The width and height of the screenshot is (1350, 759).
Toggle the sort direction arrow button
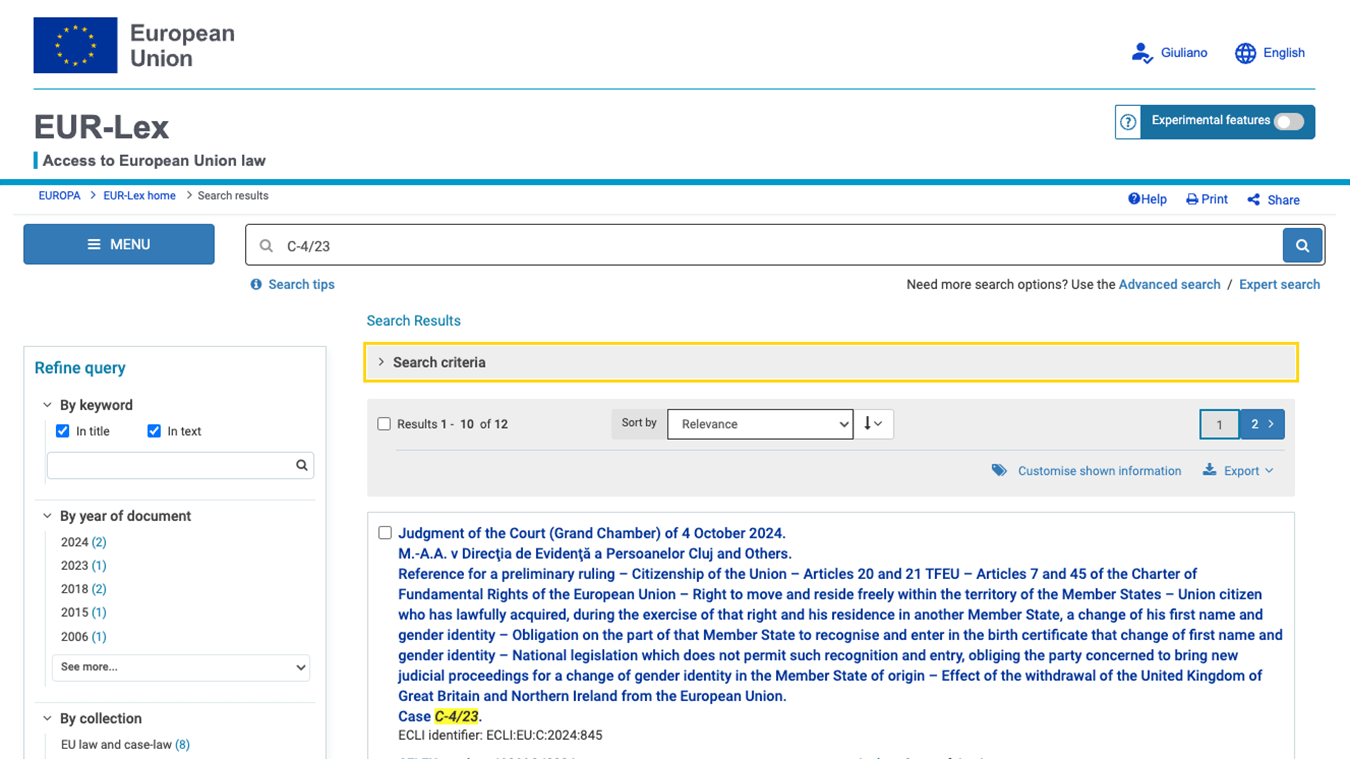tap(873, 424)
